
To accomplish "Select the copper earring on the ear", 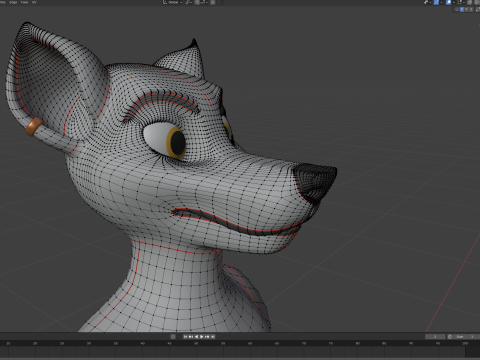I will pyautogui.click(x=34, y=127).
